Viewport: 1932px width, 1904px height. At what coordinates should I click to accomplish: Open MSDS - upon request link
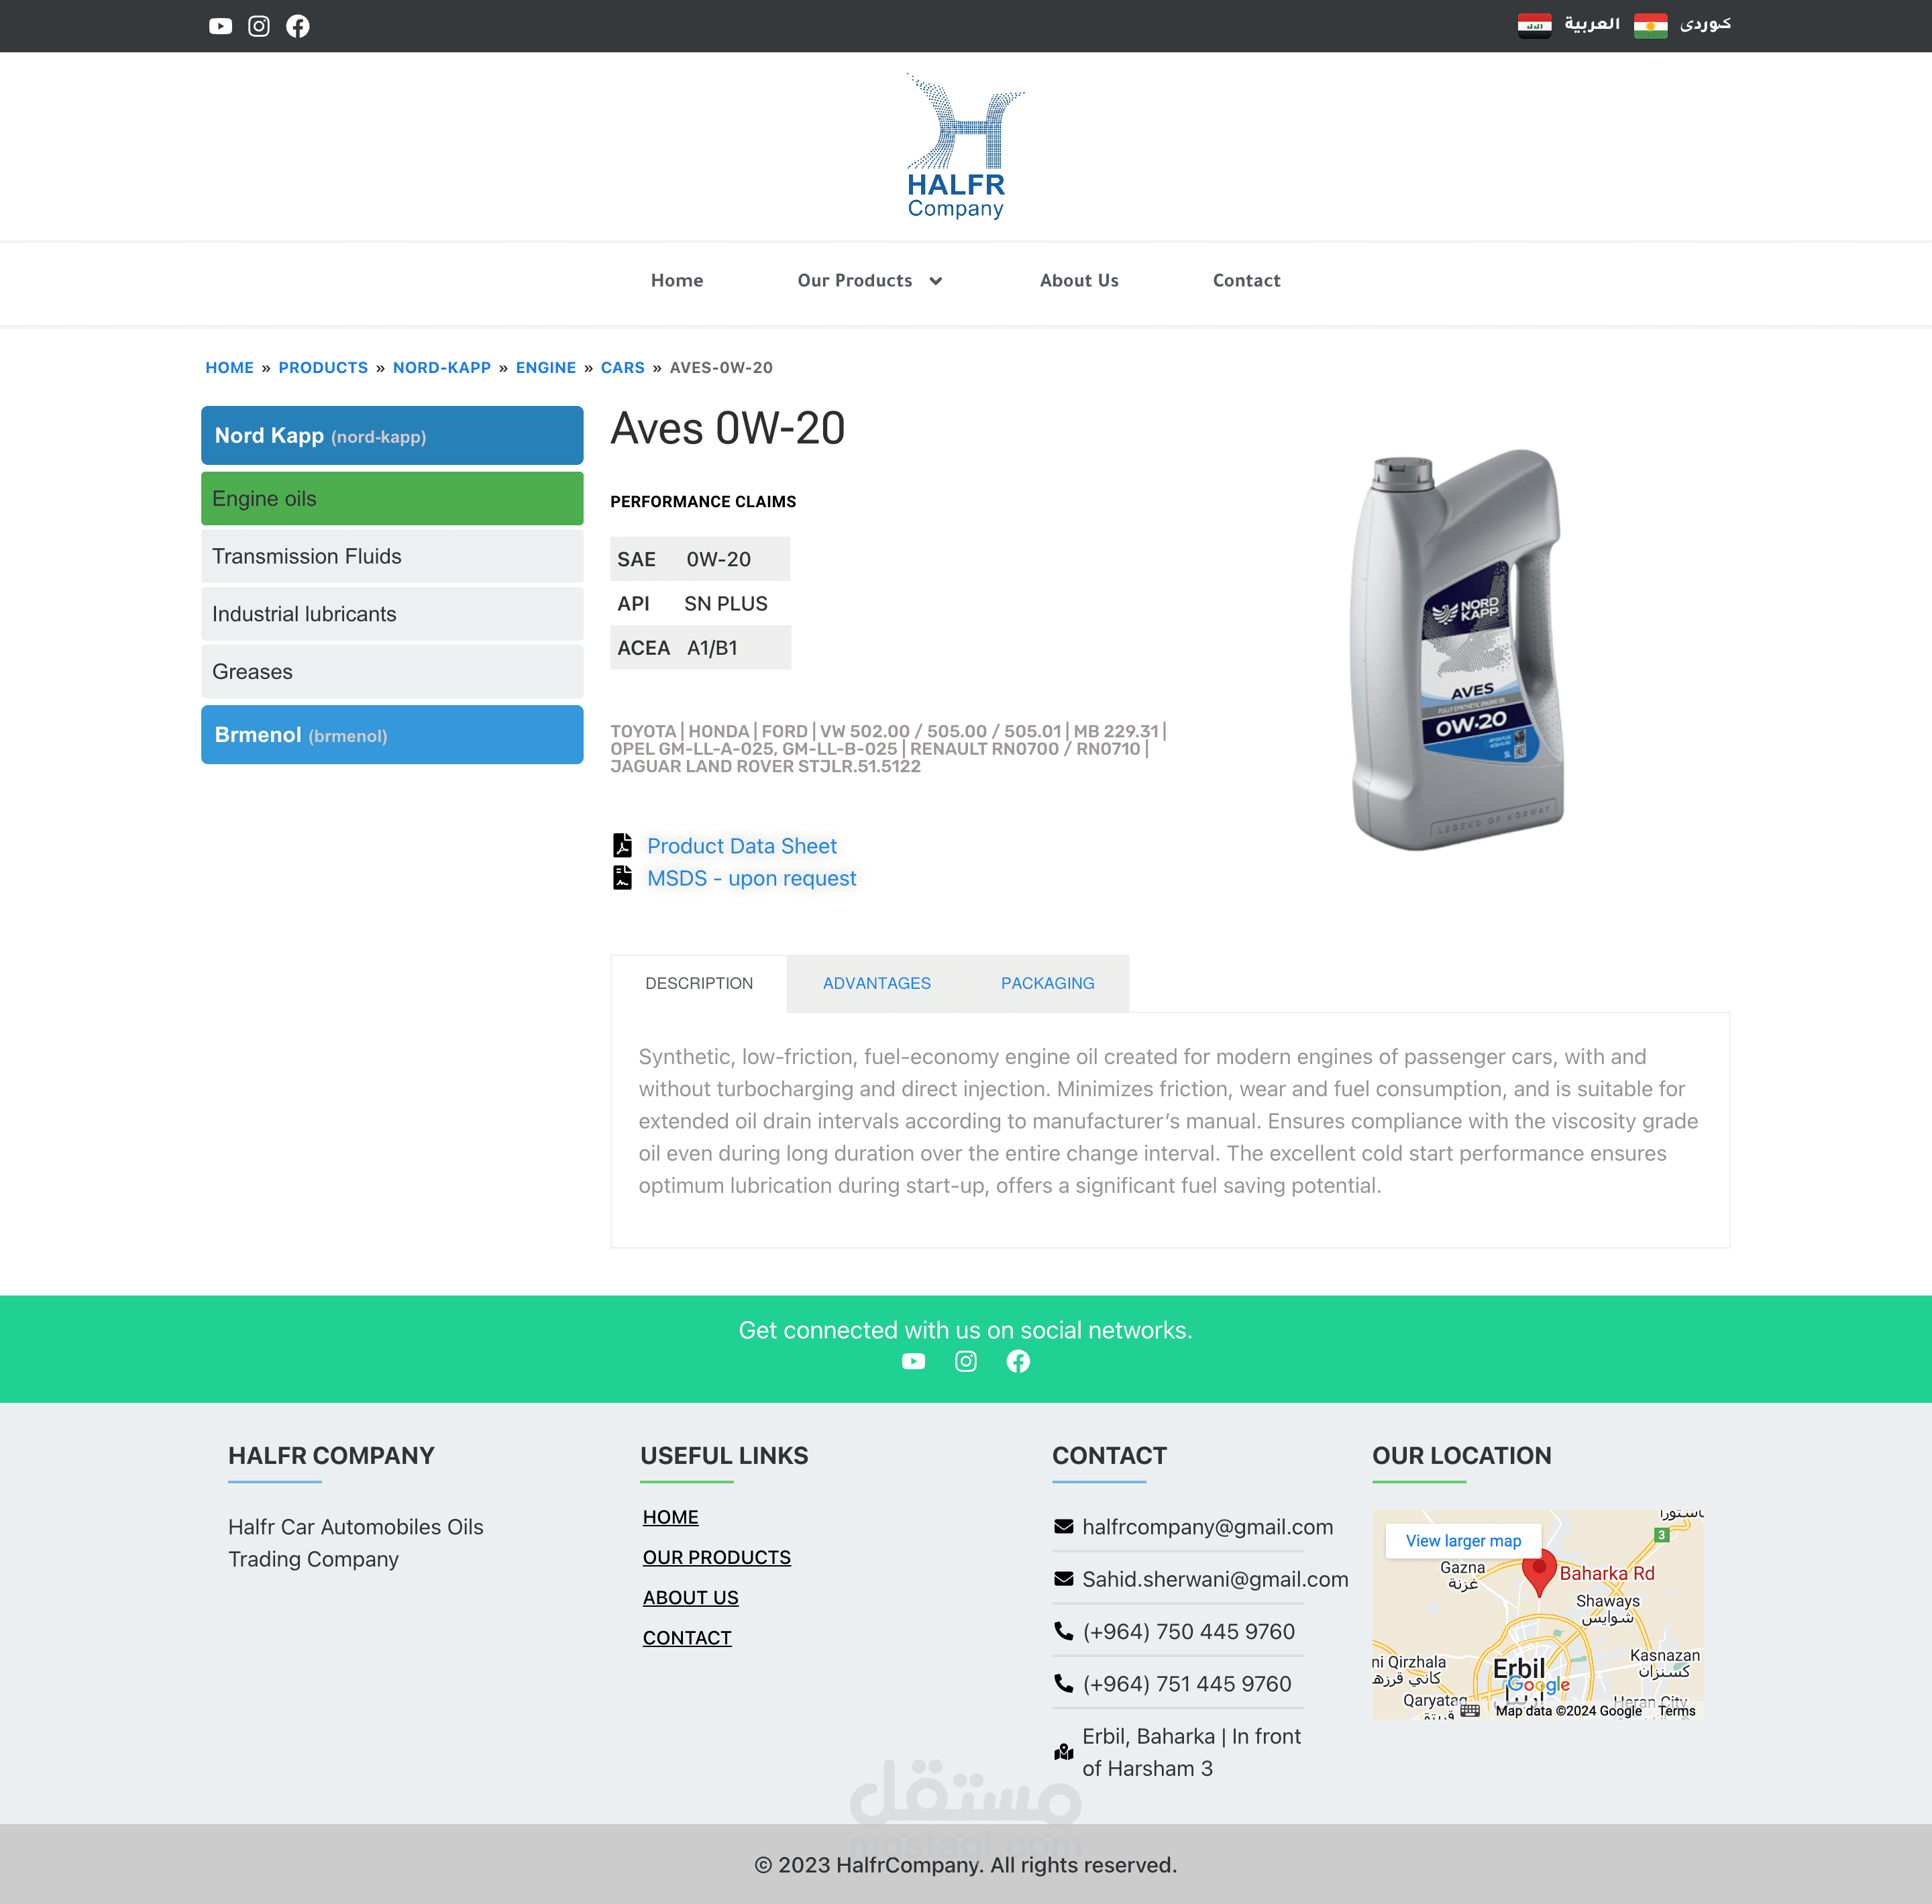[x=752, y=878]
